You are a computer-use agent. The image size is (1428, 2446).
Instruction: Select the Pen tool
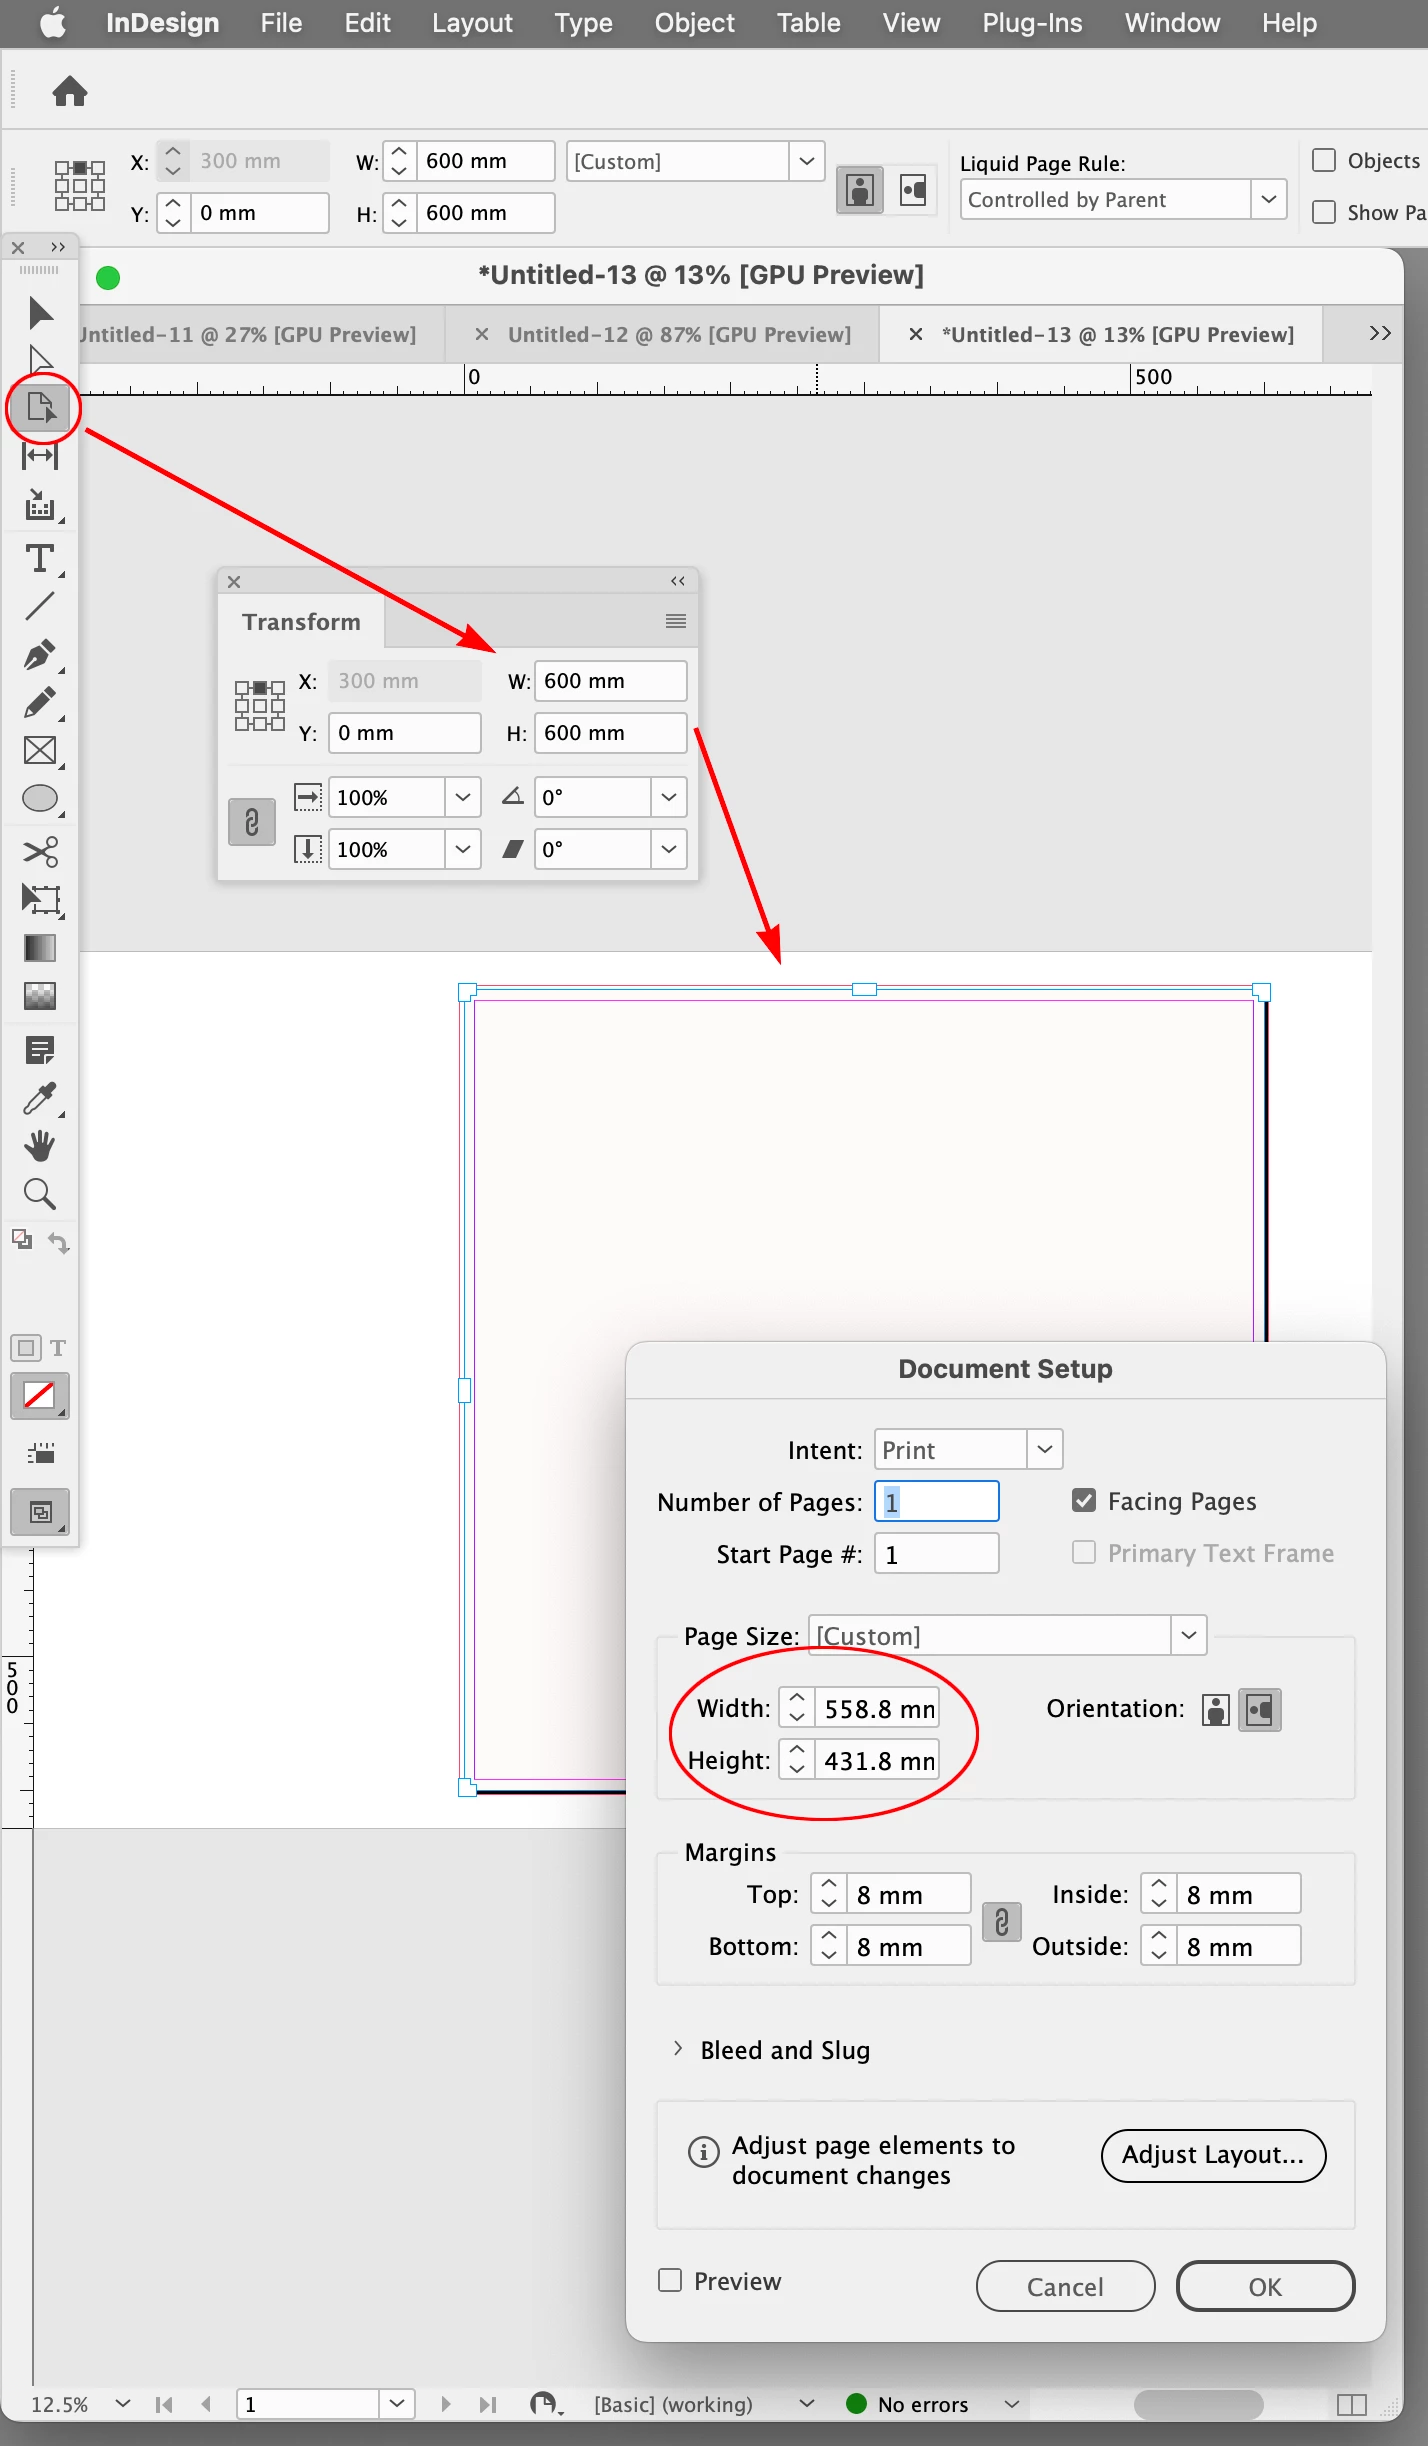click(x=40, y=655)
